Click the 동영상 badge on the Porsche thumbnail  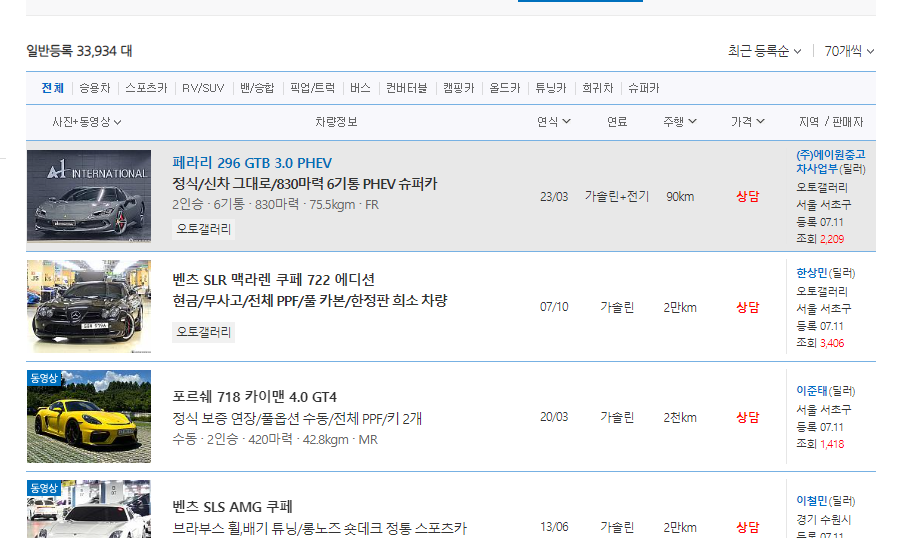pyautogui.click(x=44, y=378)
